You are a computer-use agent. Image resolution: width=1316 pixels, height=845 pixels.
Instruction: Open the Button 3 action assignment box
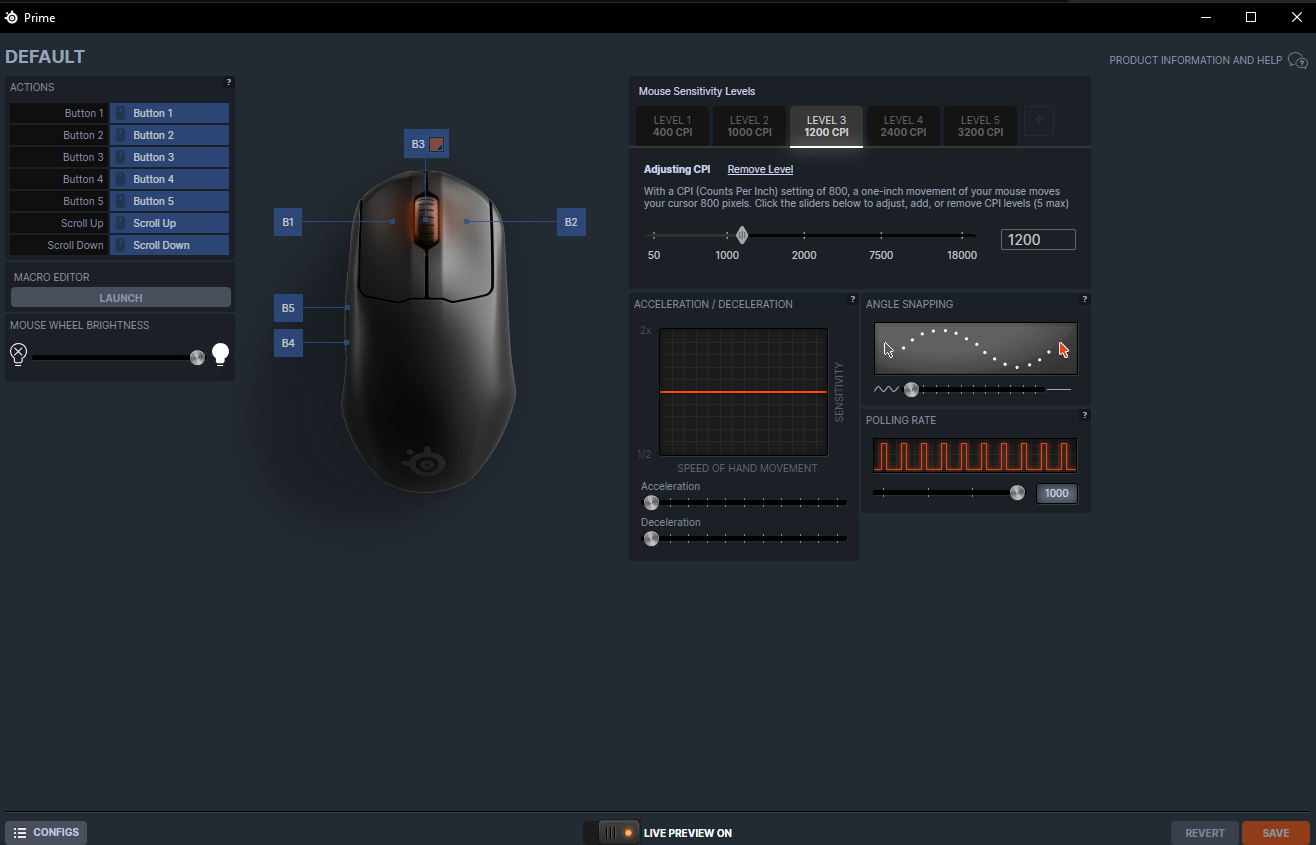click(x=169, y=157)
